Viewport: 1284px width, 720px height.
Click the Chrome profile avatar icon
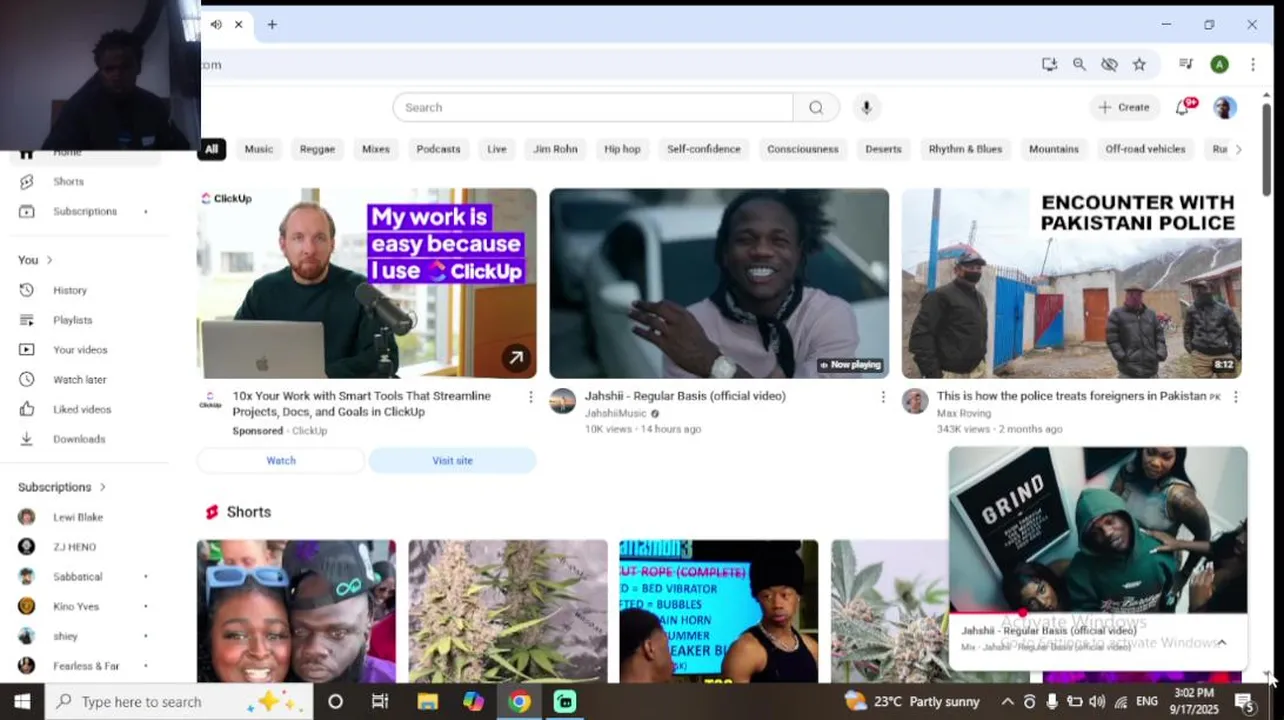click(1219, 64)
